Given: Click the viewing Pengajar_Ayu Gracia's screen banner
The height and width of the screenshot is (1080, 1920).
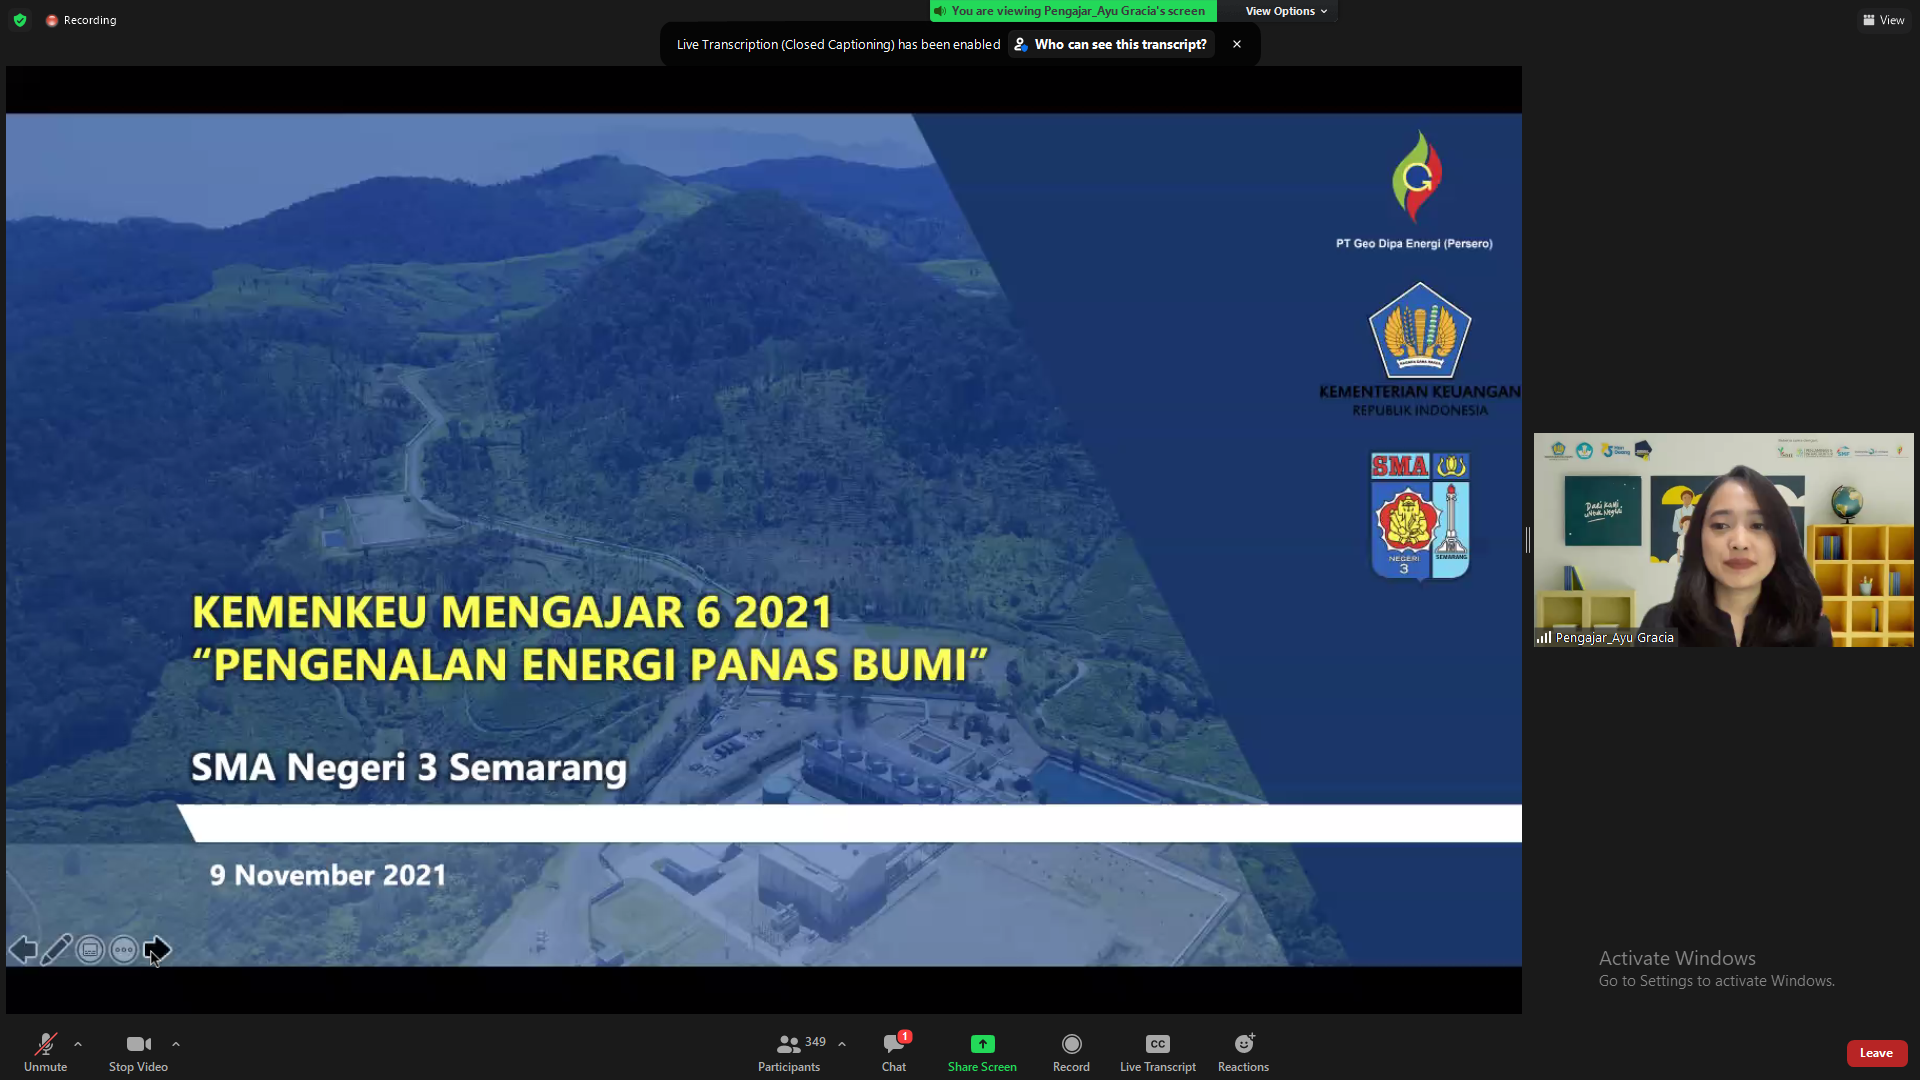Looking at the screenshot, I should pos(1073,11).
